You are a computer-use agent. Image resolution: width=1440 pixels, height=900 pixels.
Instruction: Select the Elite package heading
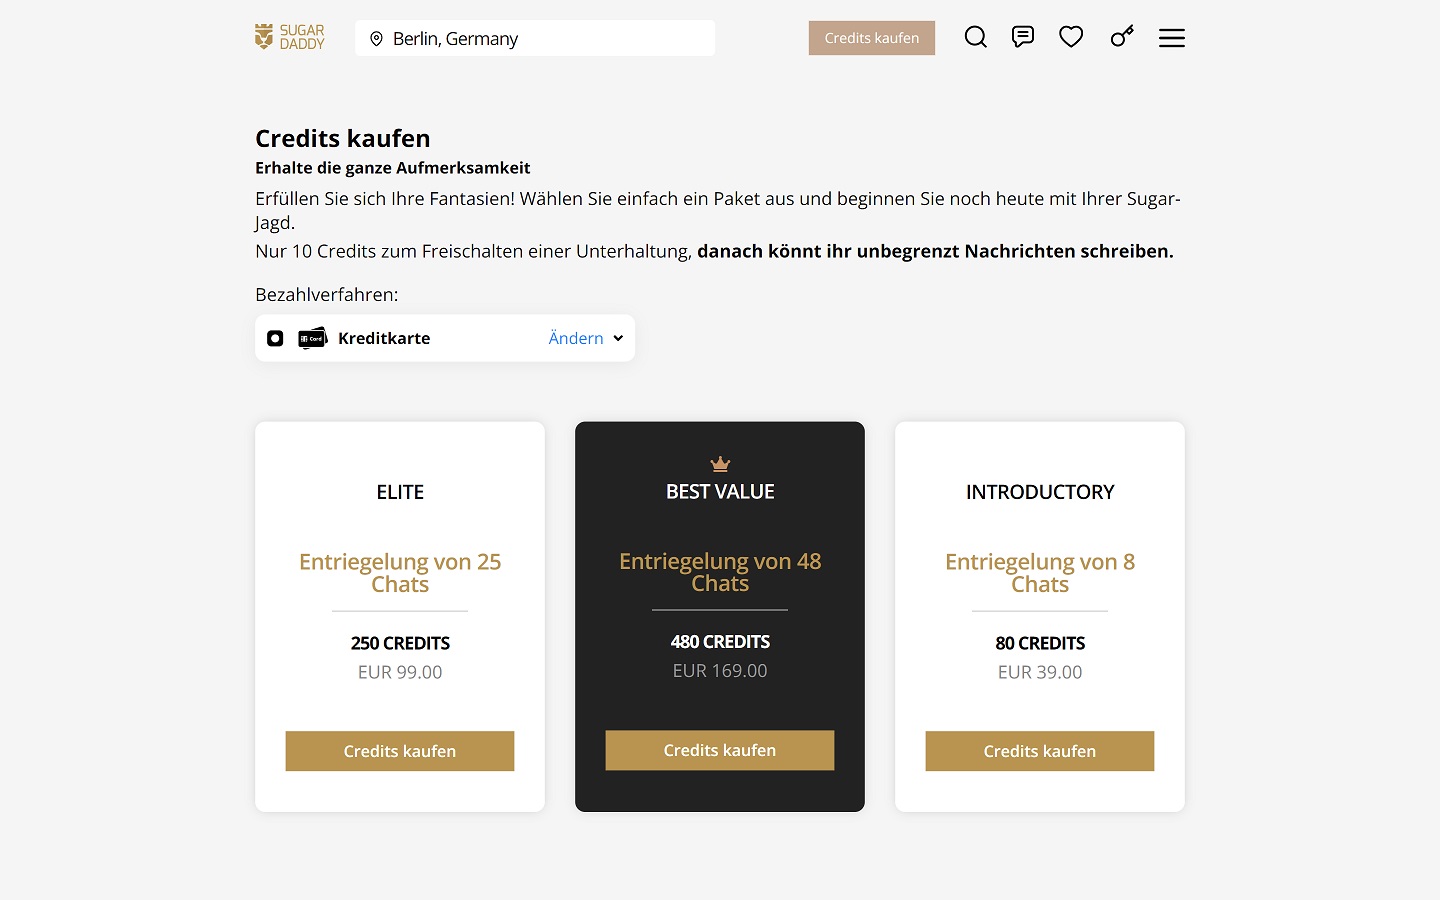(x=400, y=492)
